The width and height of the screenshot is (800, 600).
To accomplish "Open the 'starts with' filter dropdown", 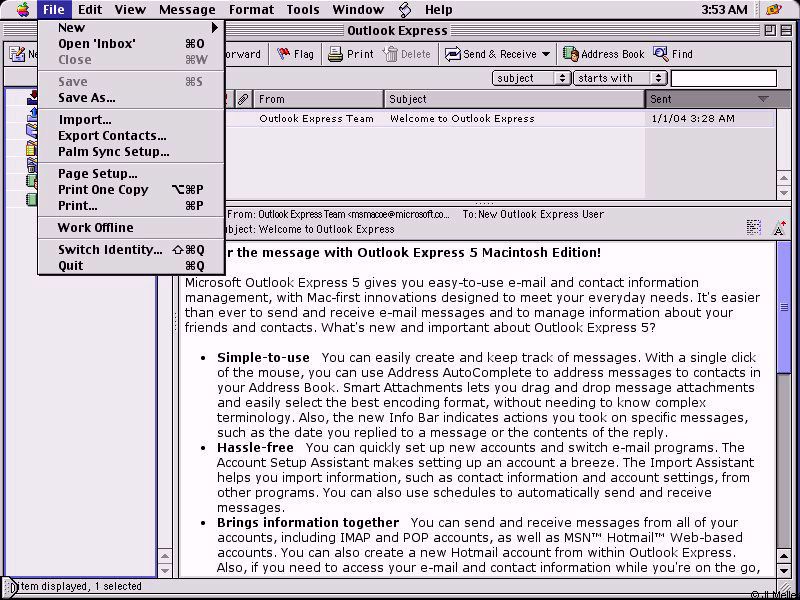I will 620,78.
